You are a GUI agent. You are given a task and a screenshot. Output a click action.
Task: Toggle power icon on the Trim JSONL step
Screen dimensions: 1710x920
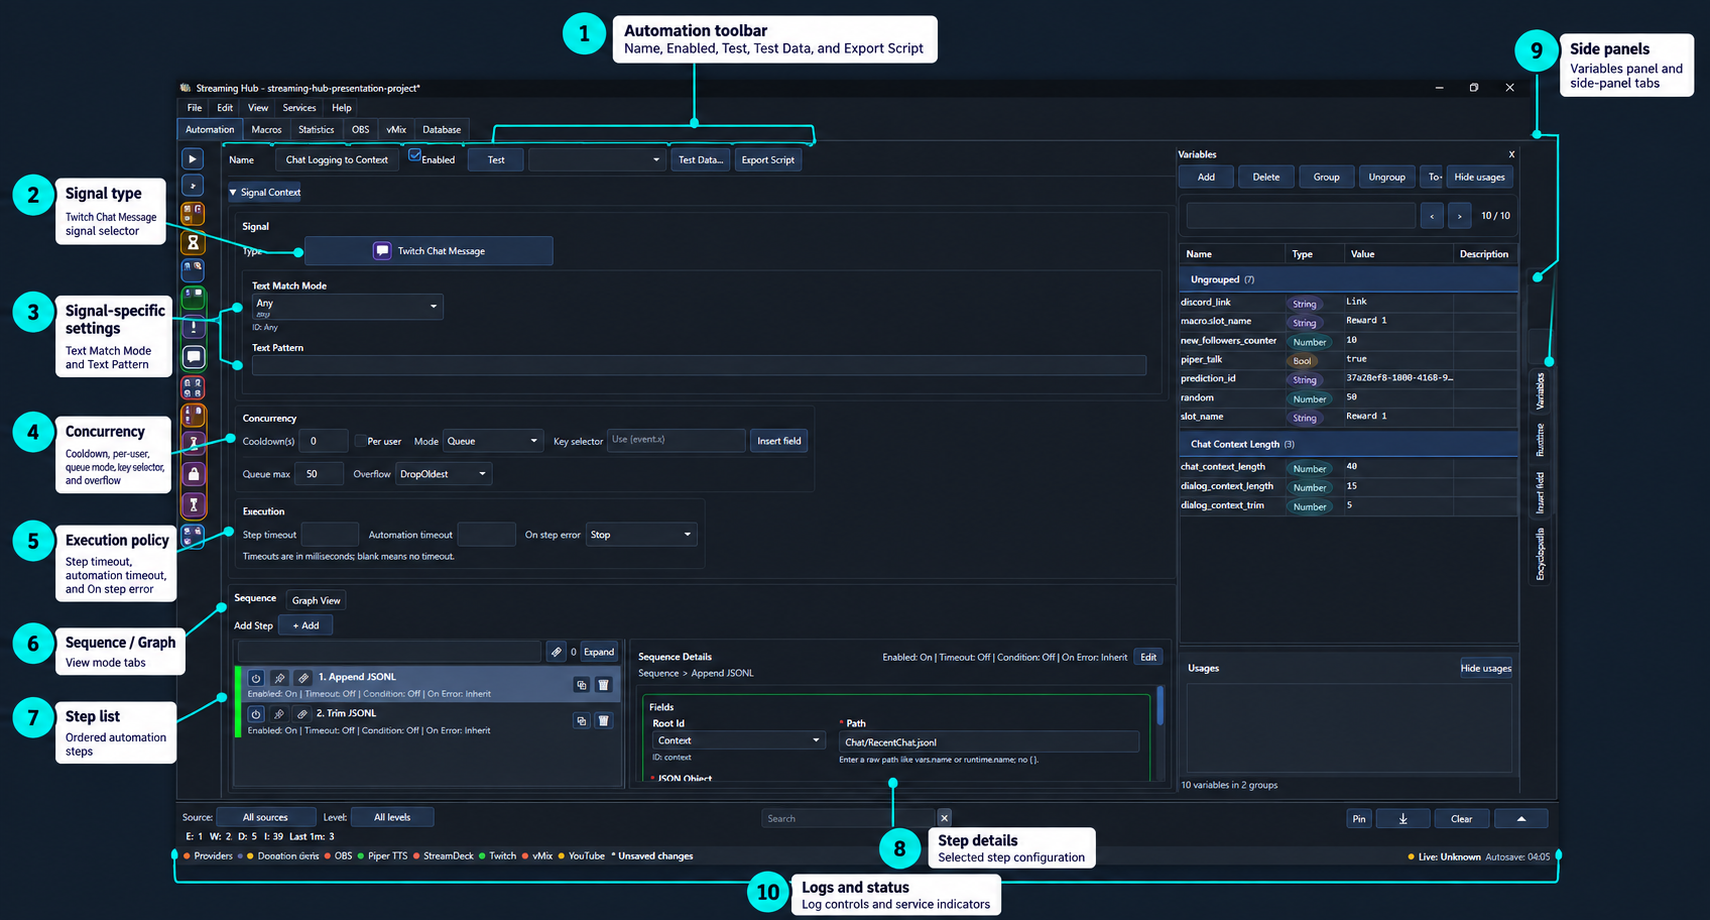tap(256, 714)
